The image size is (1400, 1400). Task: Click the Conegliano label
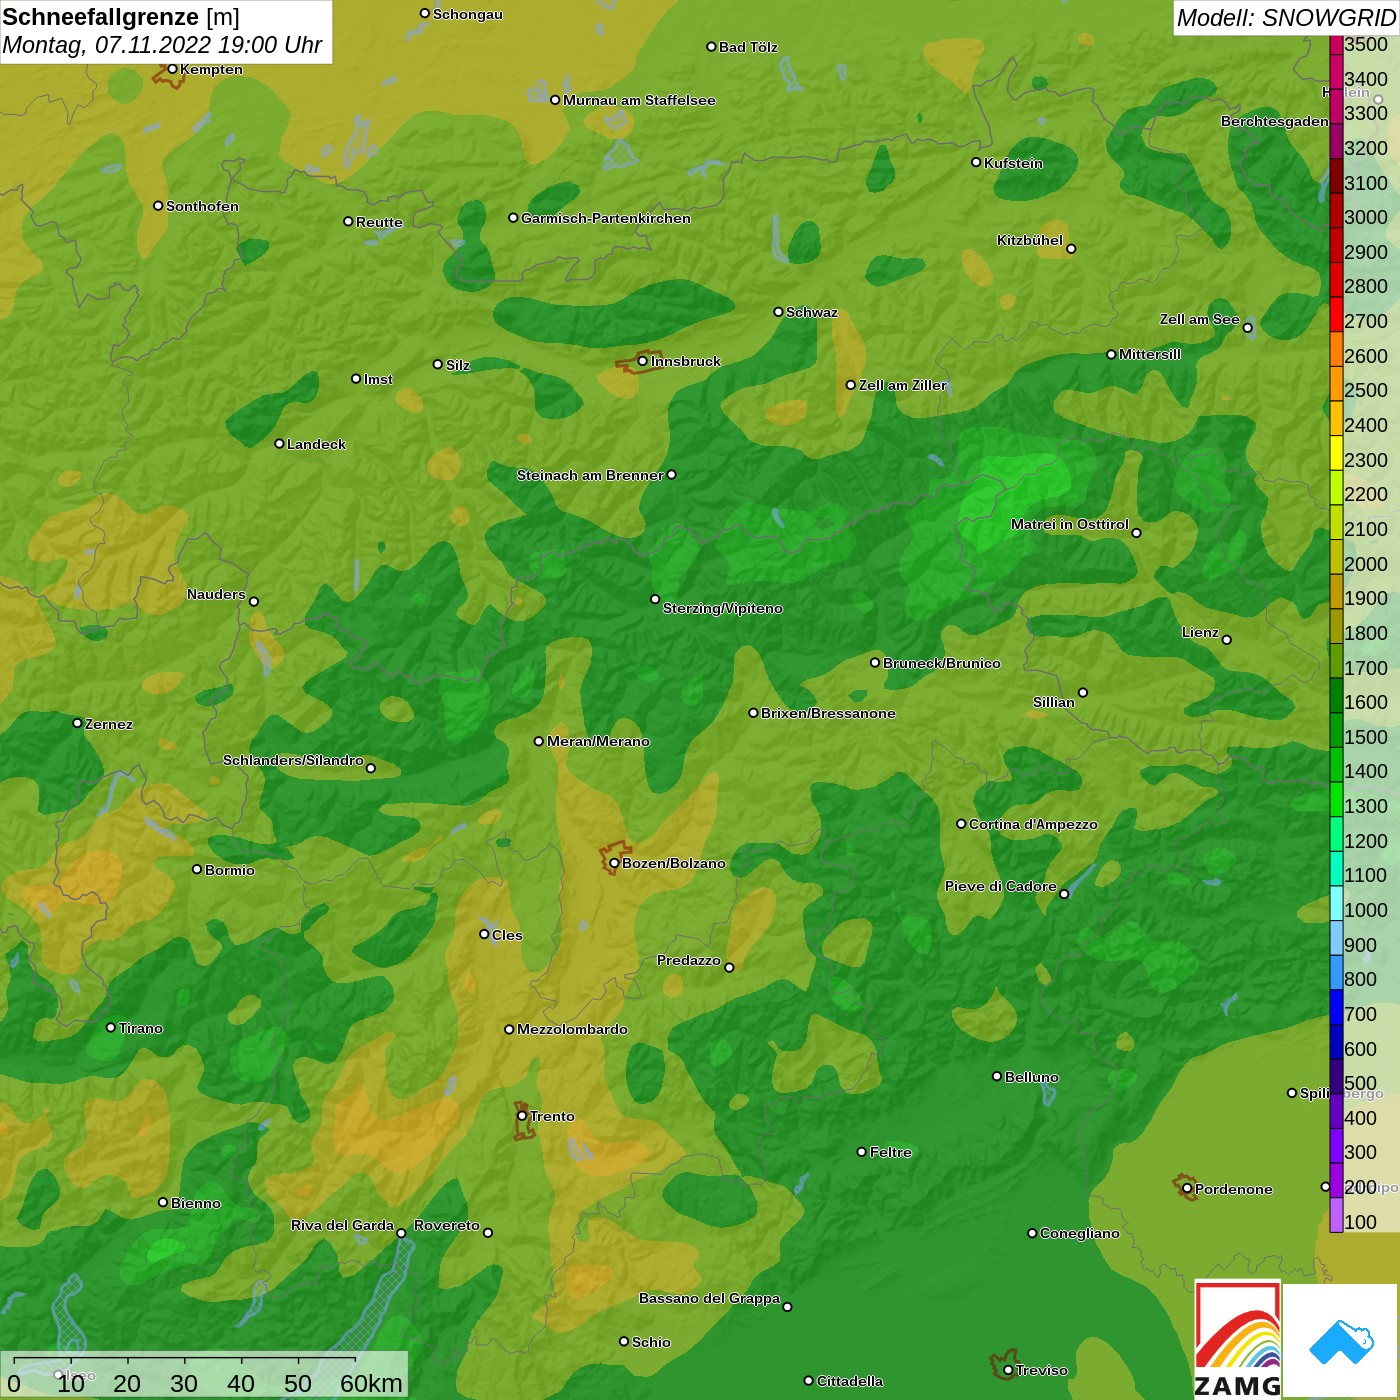[x=1080, y=1233]
